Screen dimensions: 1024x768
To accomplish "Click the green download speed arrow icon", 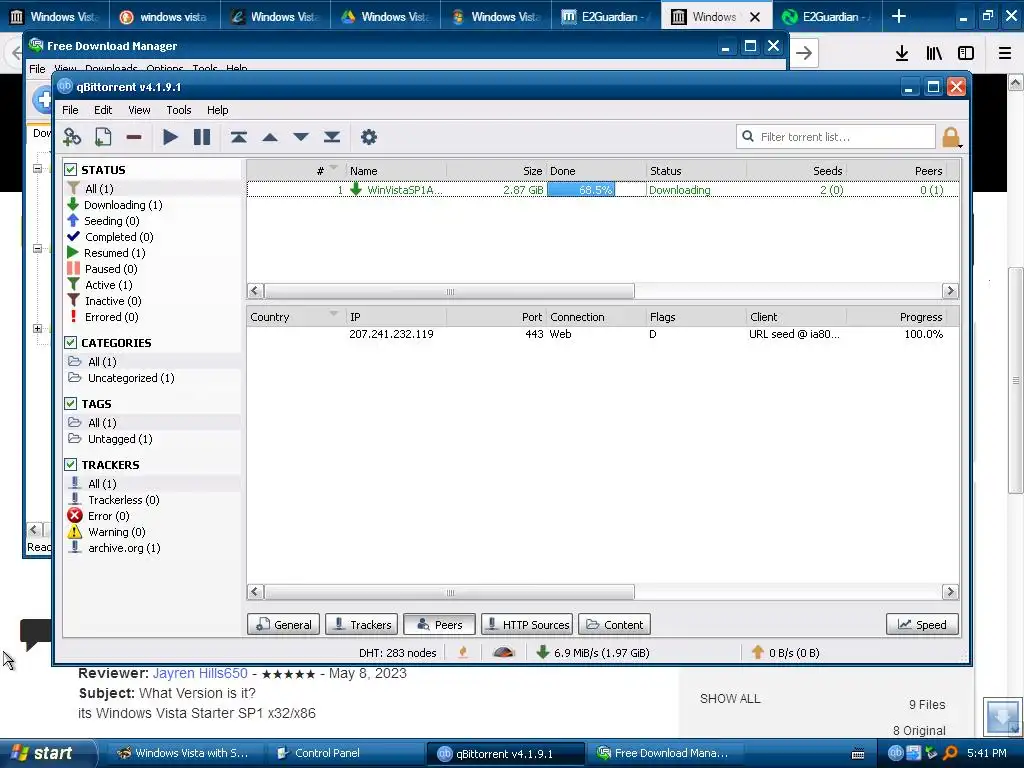I will (542, 652).
